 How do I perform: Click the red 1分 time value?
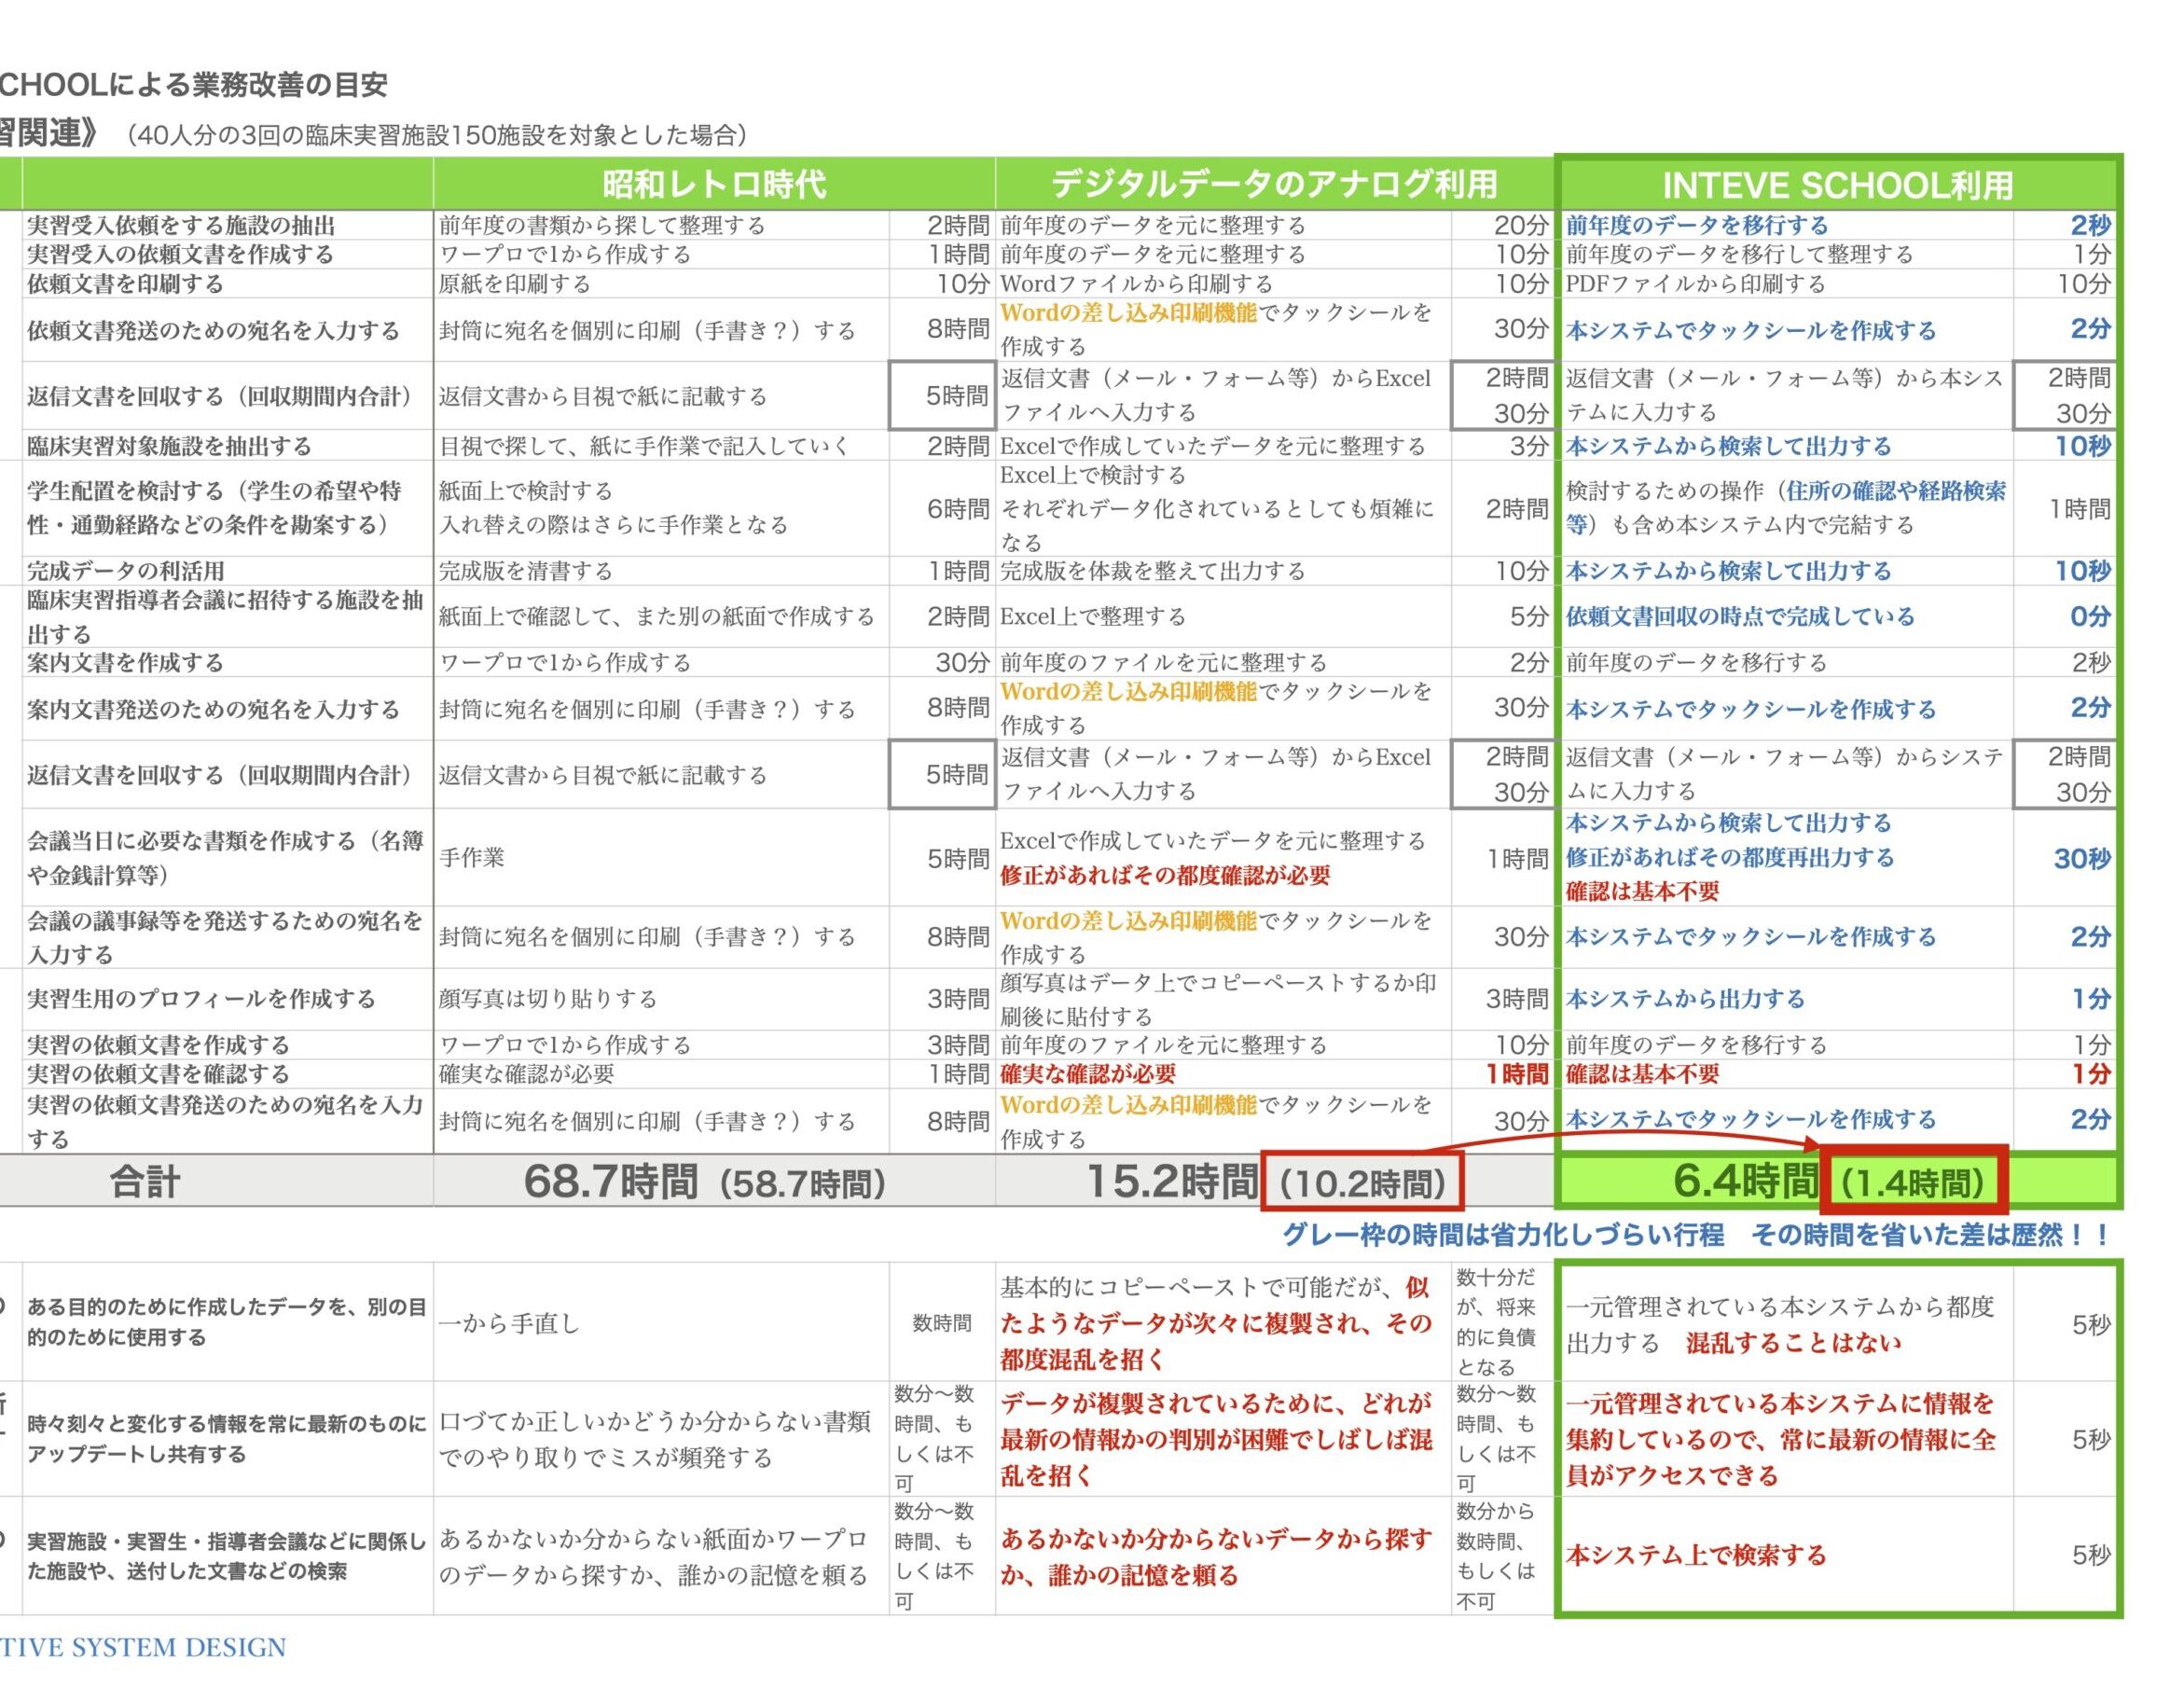pos(2090,1074)
